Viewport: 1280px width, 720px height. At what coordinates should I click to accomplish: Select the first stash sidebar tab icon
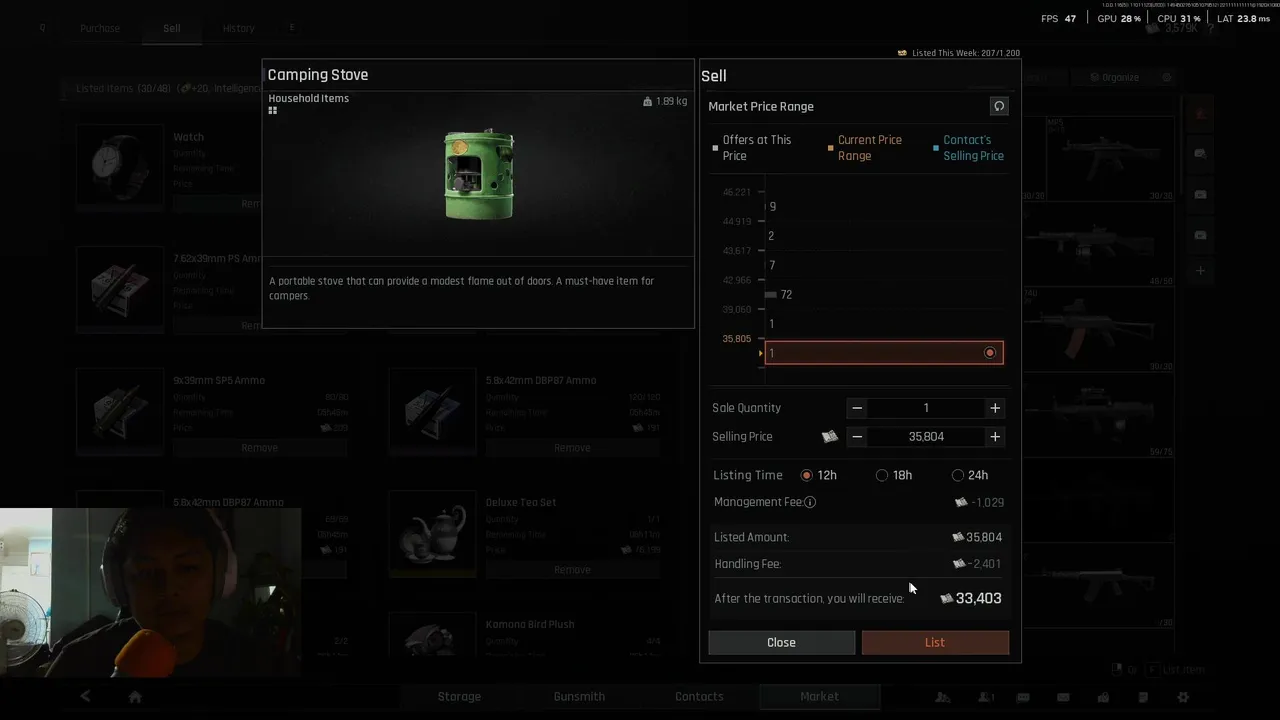coord(1201,113)
